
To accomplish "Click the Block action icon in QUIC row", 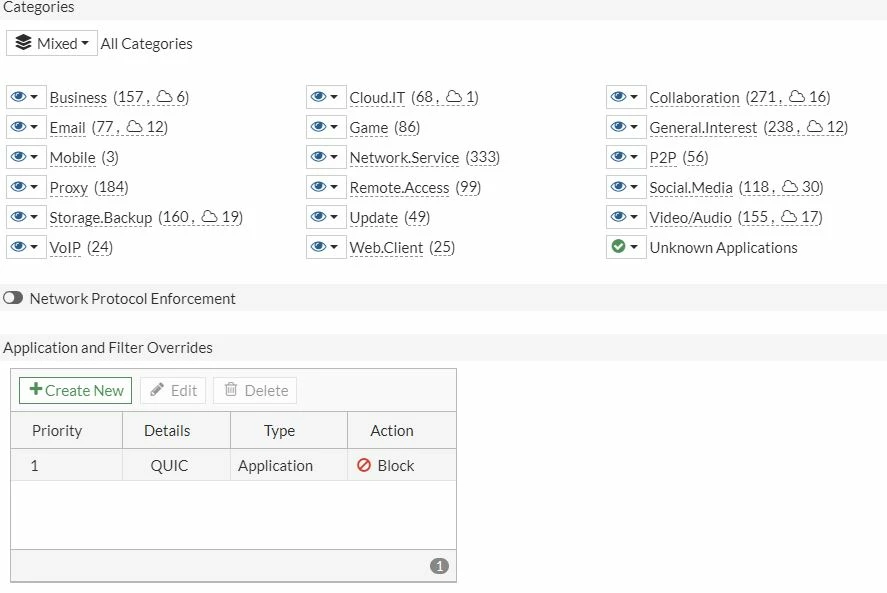I will click(364, 465).
